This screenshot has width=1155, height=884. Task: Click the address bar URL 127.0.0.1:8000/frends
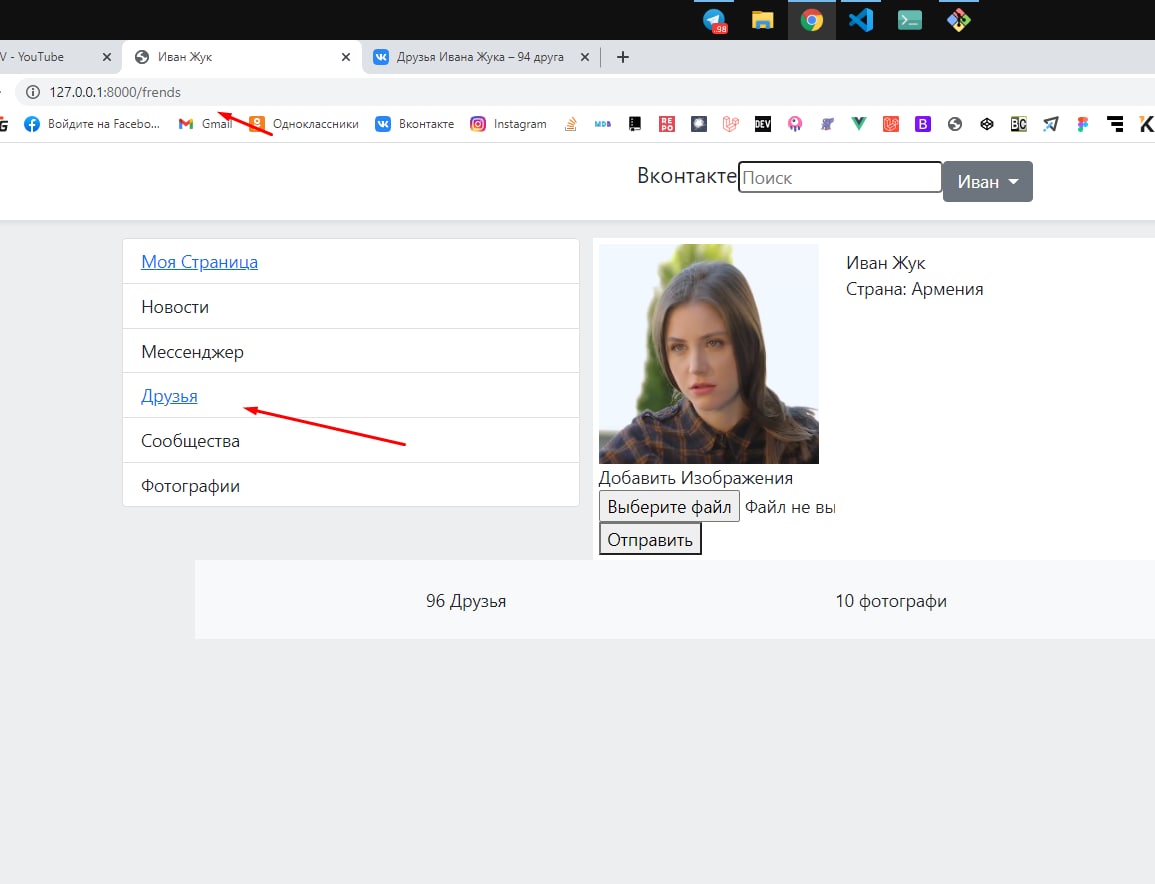click(x=115, y=92)
